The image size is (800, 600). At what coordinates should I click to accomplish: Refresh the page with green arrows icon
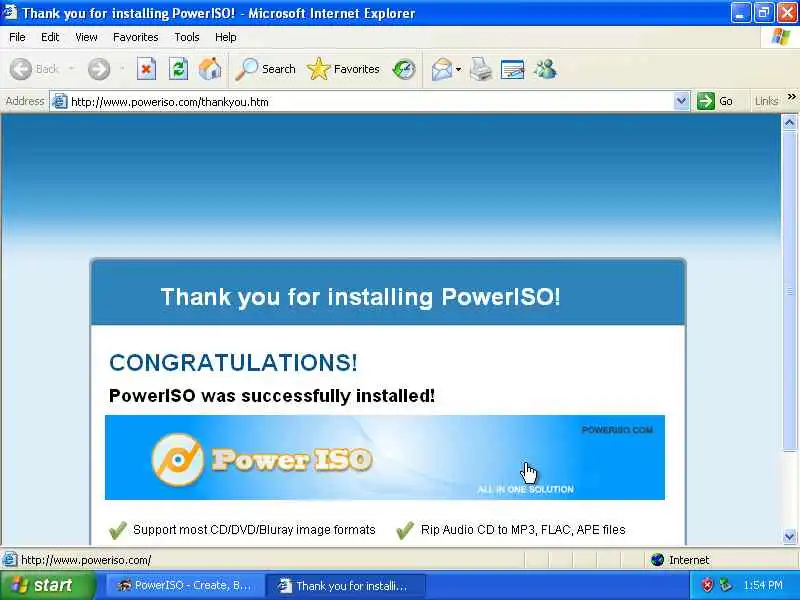click(178, 69)
